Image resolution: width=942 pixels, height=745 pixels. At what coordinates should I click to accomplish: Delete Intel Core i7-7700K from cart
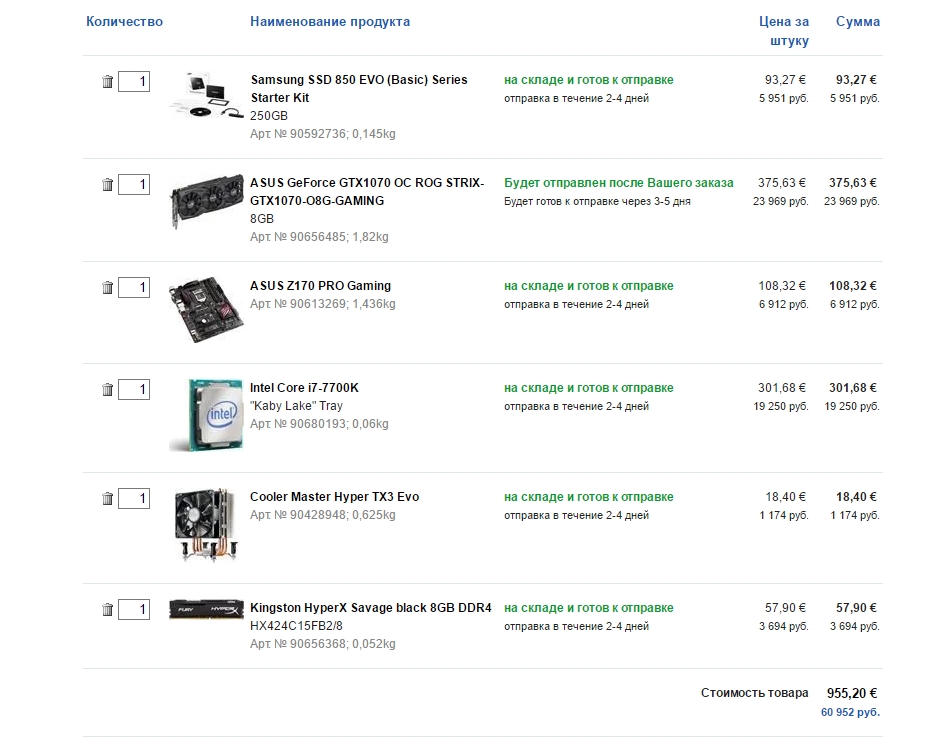tap(108, 390)
